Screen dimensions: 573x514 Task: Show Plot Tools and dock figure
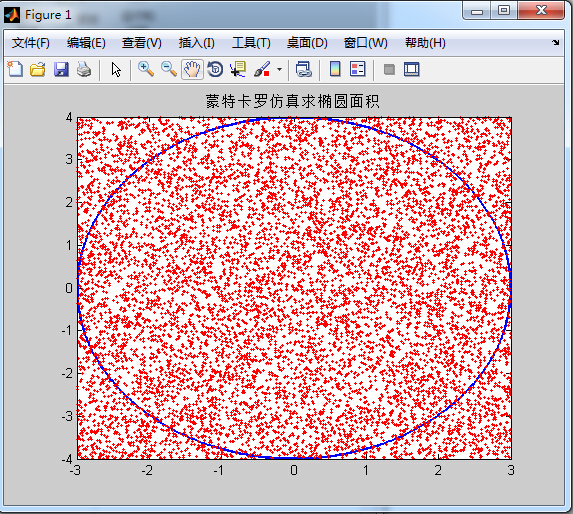pyautogui.click(x=411, y=69)
